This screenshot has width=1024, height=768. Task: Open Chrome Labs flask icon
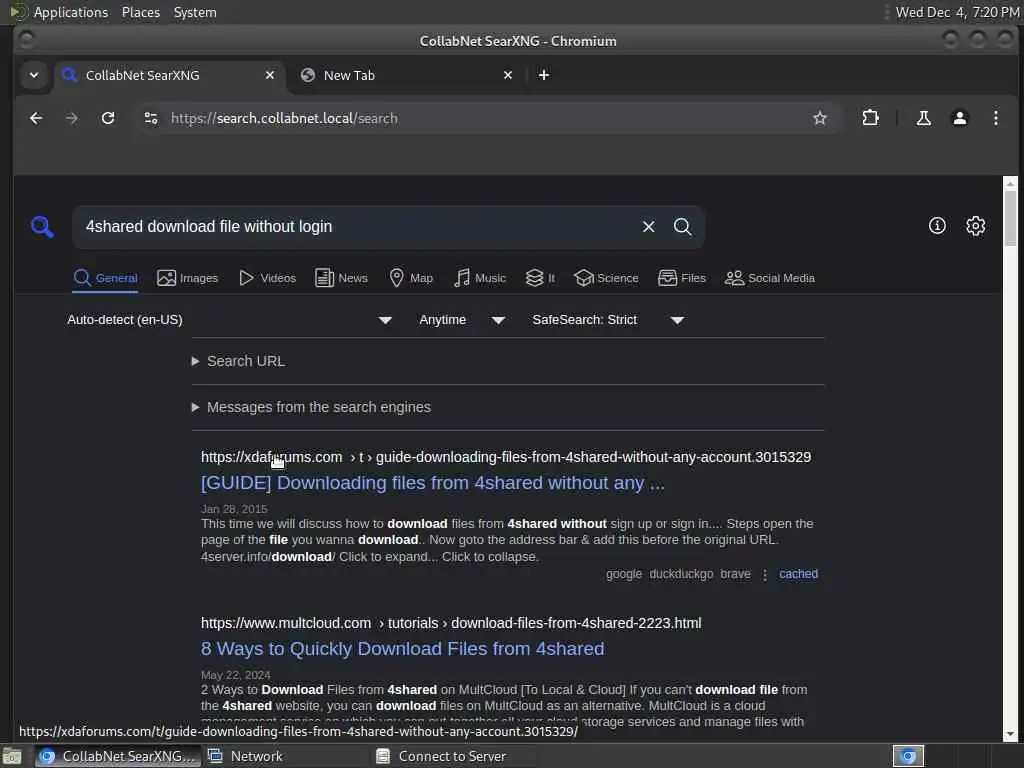[x=923, y=118]
